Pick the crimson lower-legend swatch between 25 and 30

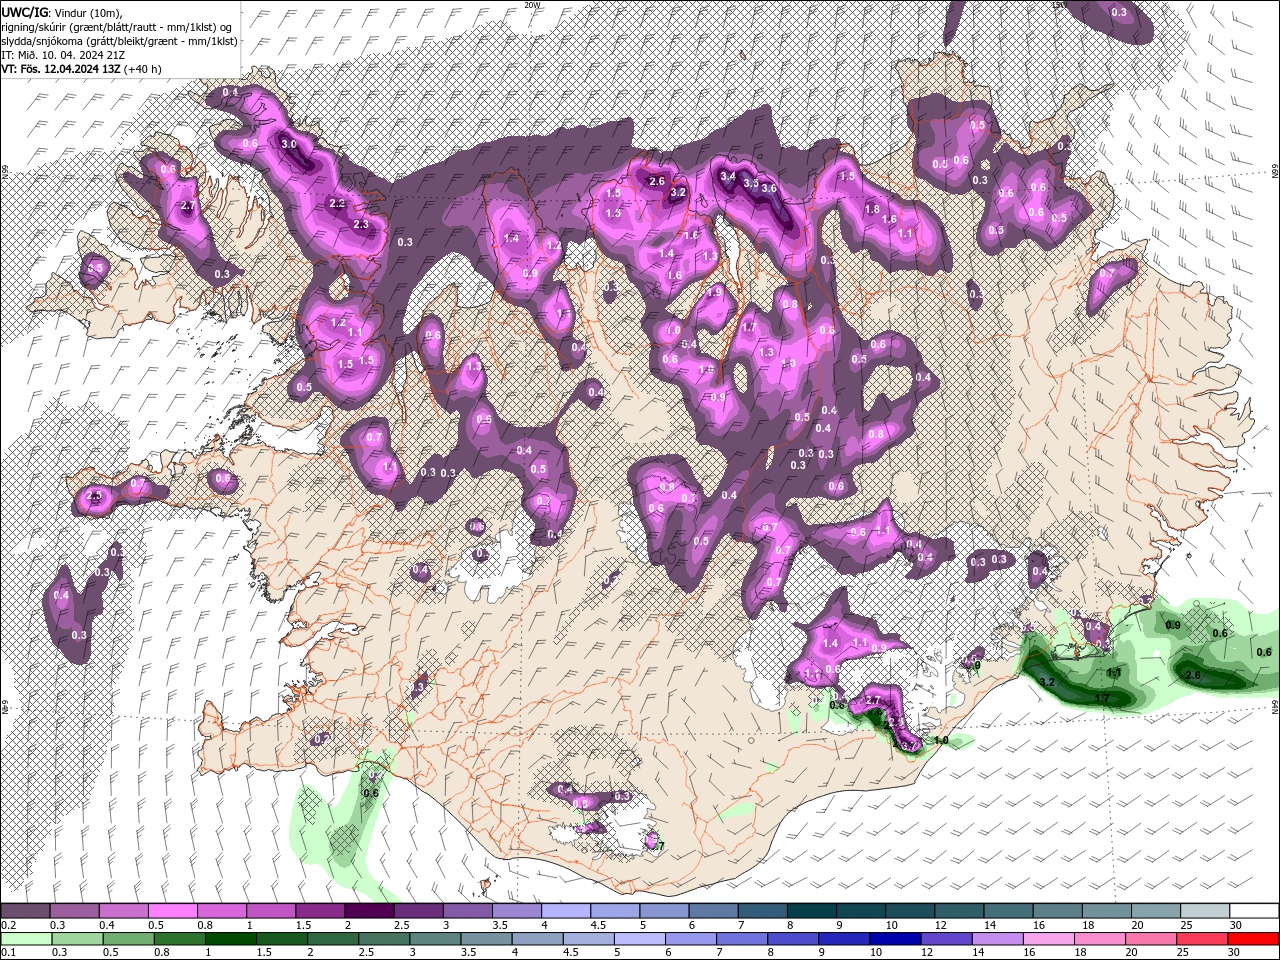(x=1202, y=939)
